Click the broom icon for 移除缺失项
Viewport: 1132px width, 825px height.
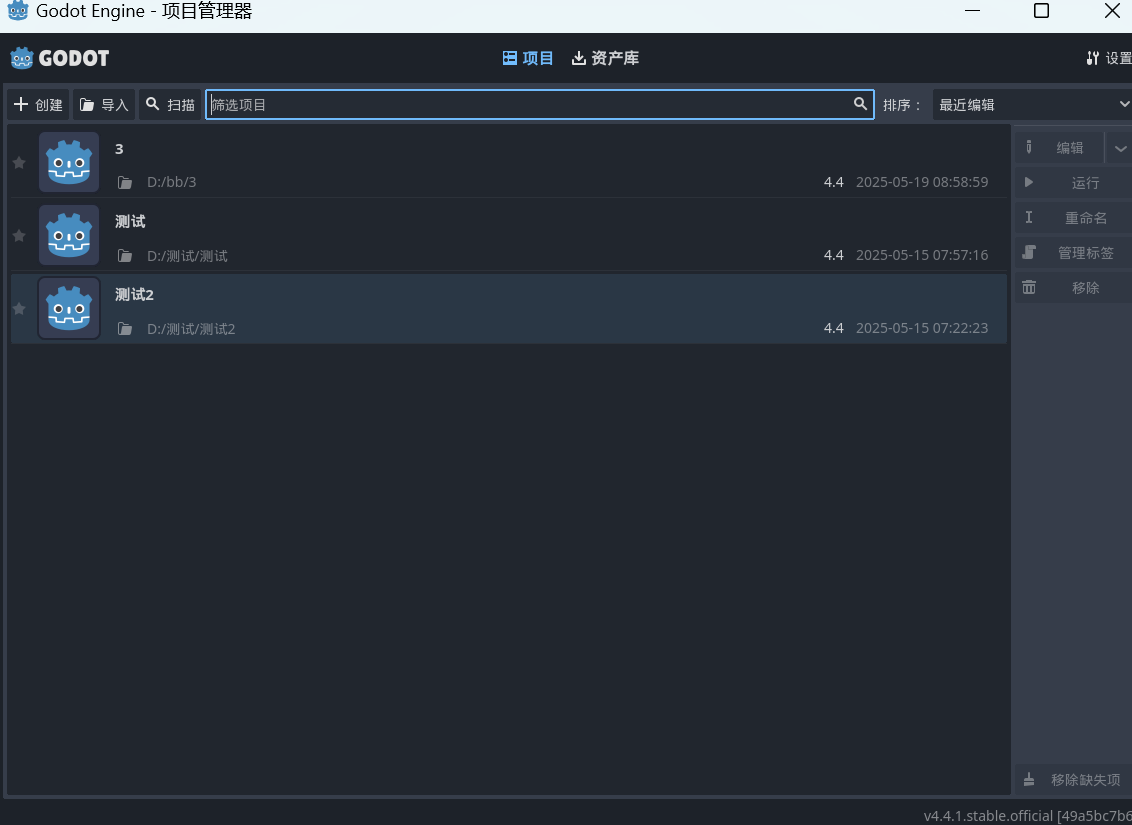[x=1029, y=780]
